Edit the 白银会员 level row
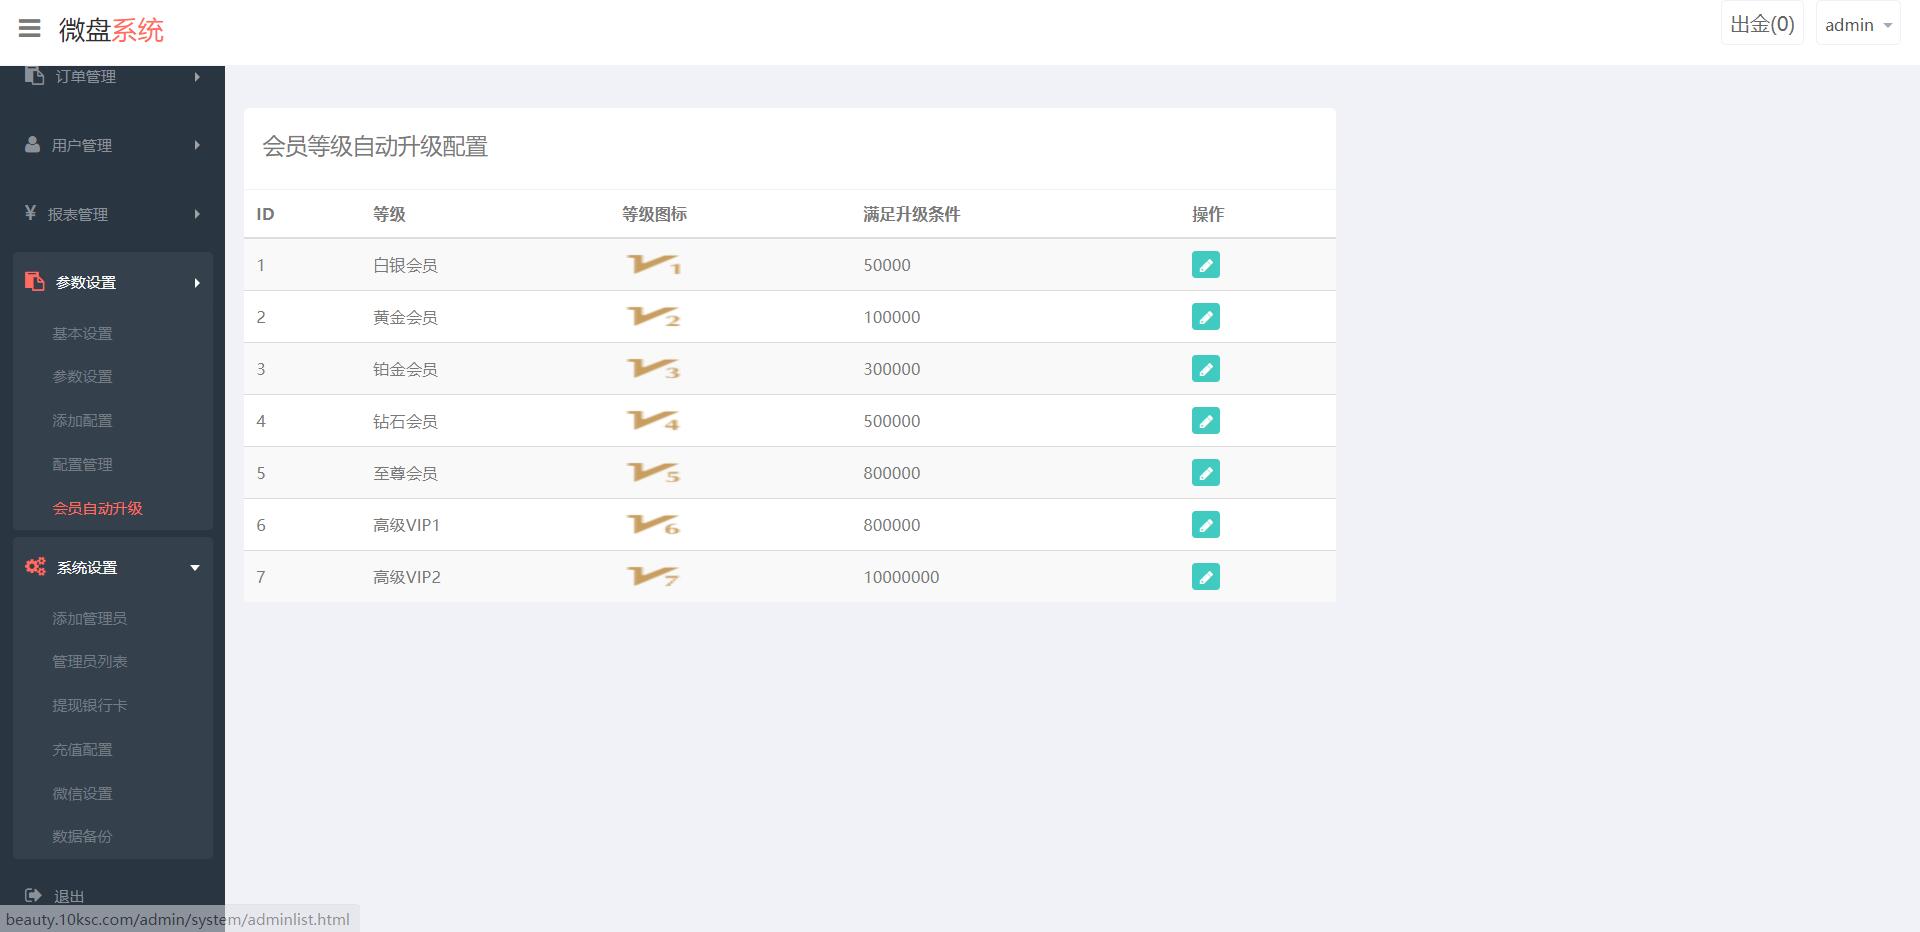The width and height of the screenshot is (1920, 932). (x=1205, y=265)
